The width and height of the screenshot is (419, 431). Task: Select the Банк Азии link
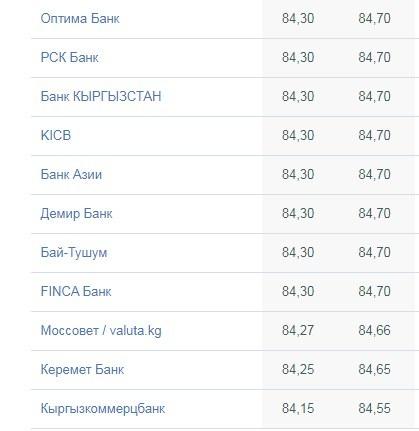(71, 174)
